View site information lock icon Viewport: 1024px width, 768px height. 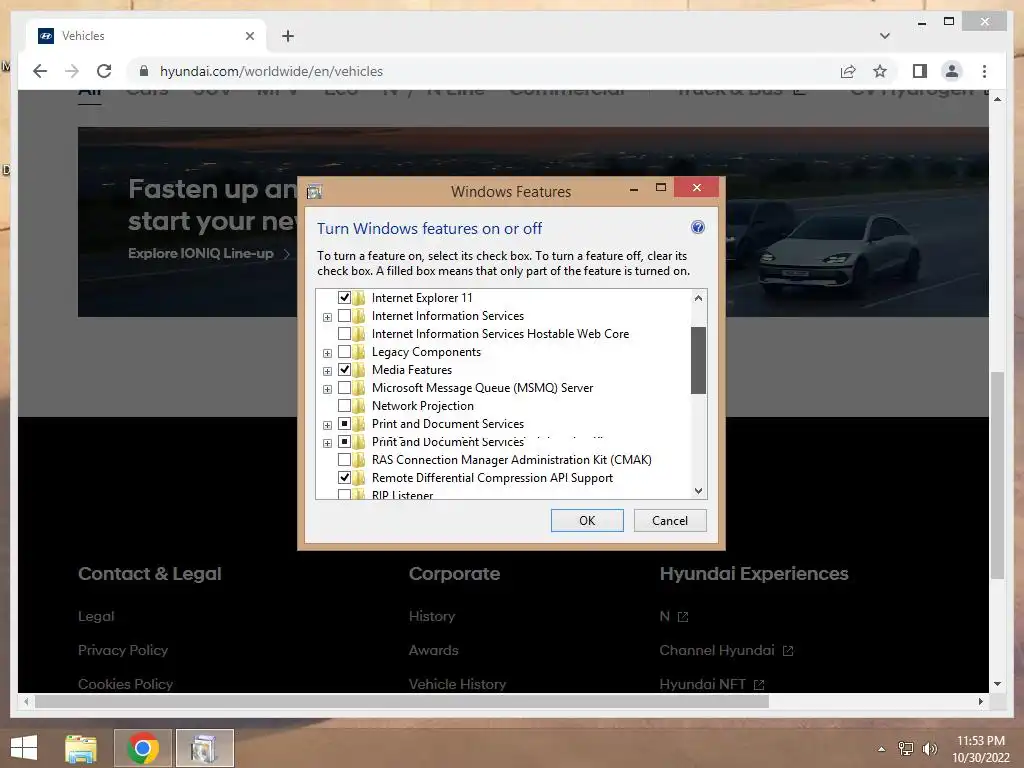pyautogui.click(x=144, y=71)
